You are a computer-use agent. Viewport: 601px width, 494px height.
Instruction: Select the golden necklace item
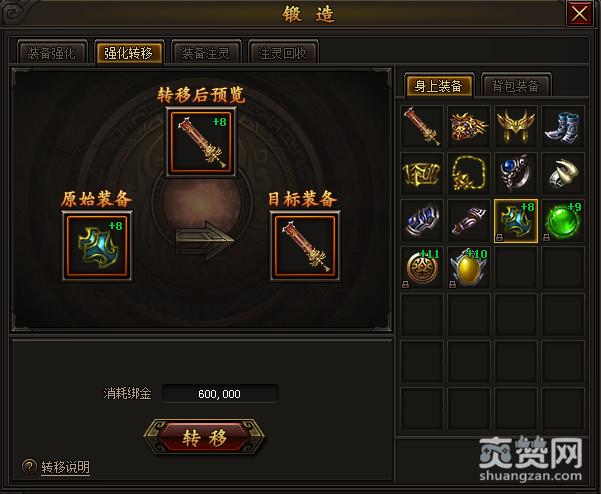point(468,174)
